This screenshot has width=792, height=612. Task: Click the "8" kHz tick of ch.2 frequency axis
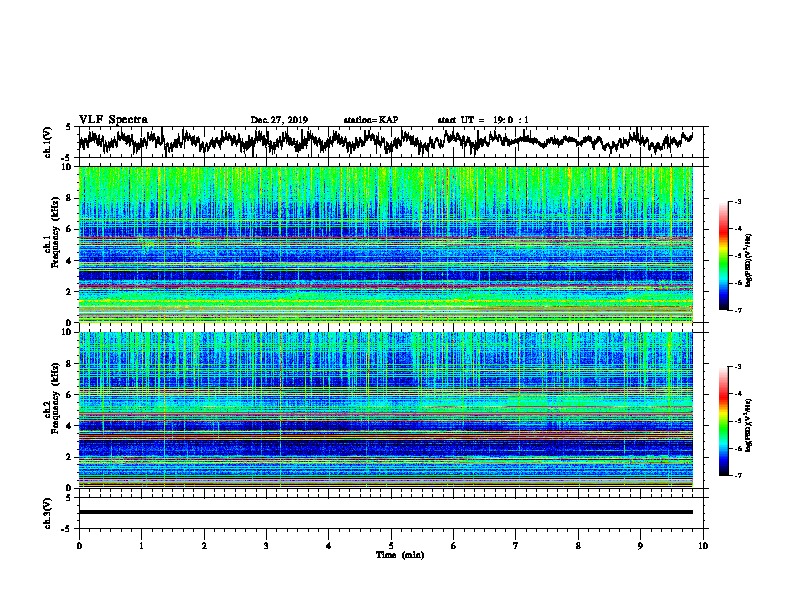coord(69,364)
